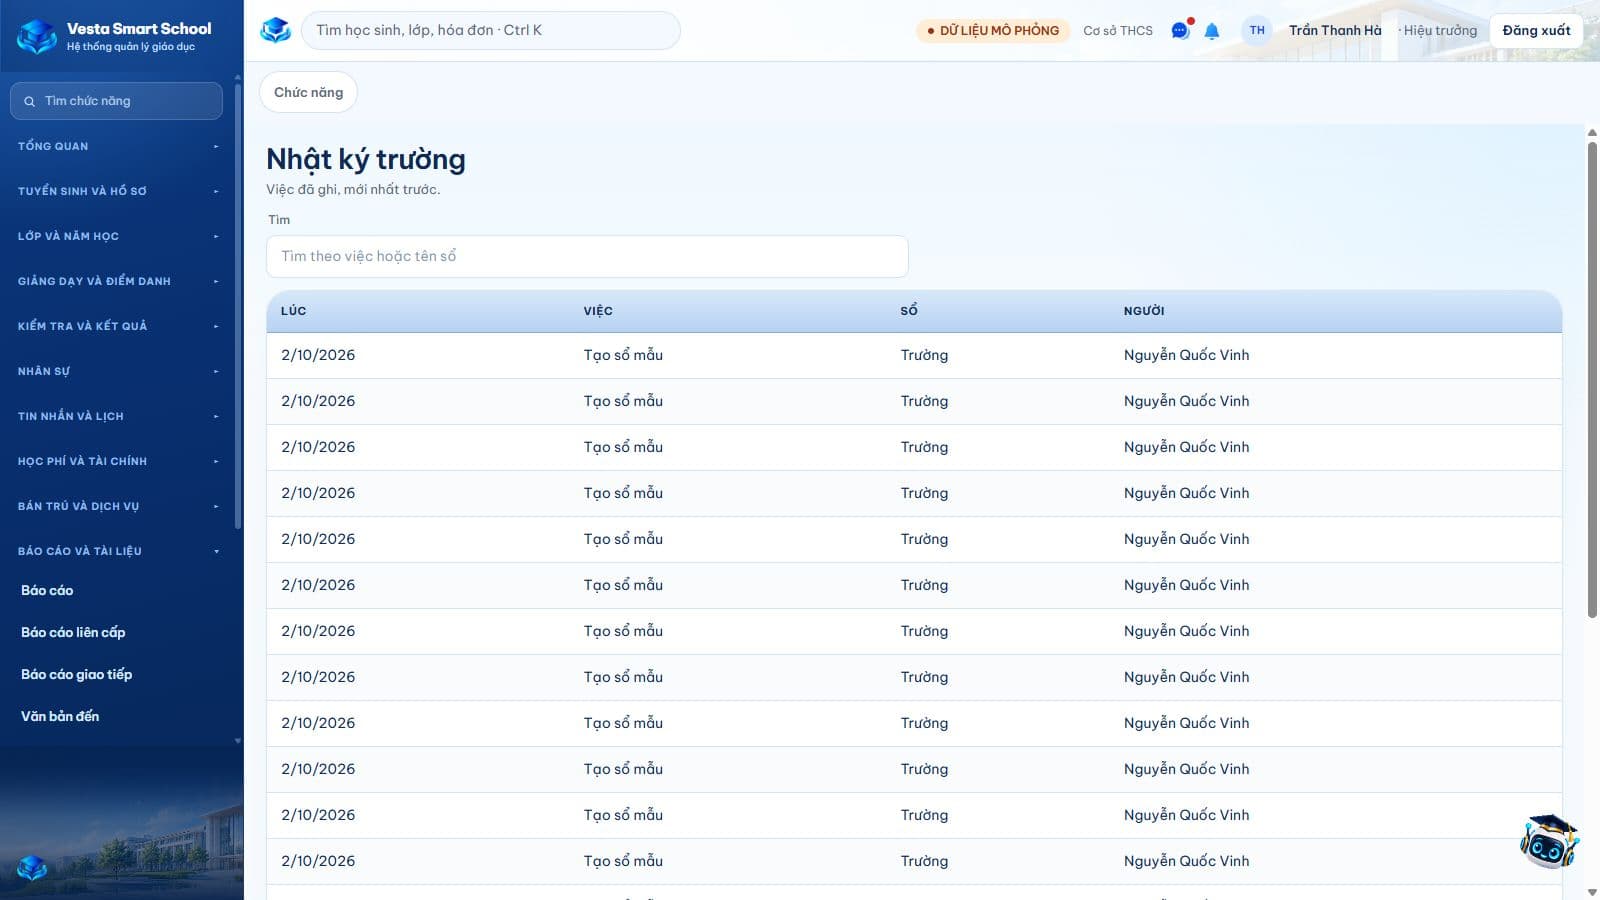Viewport: 1600px width, 900px height.
Task: Open Văn bản đến page
Action: point(60,716)
